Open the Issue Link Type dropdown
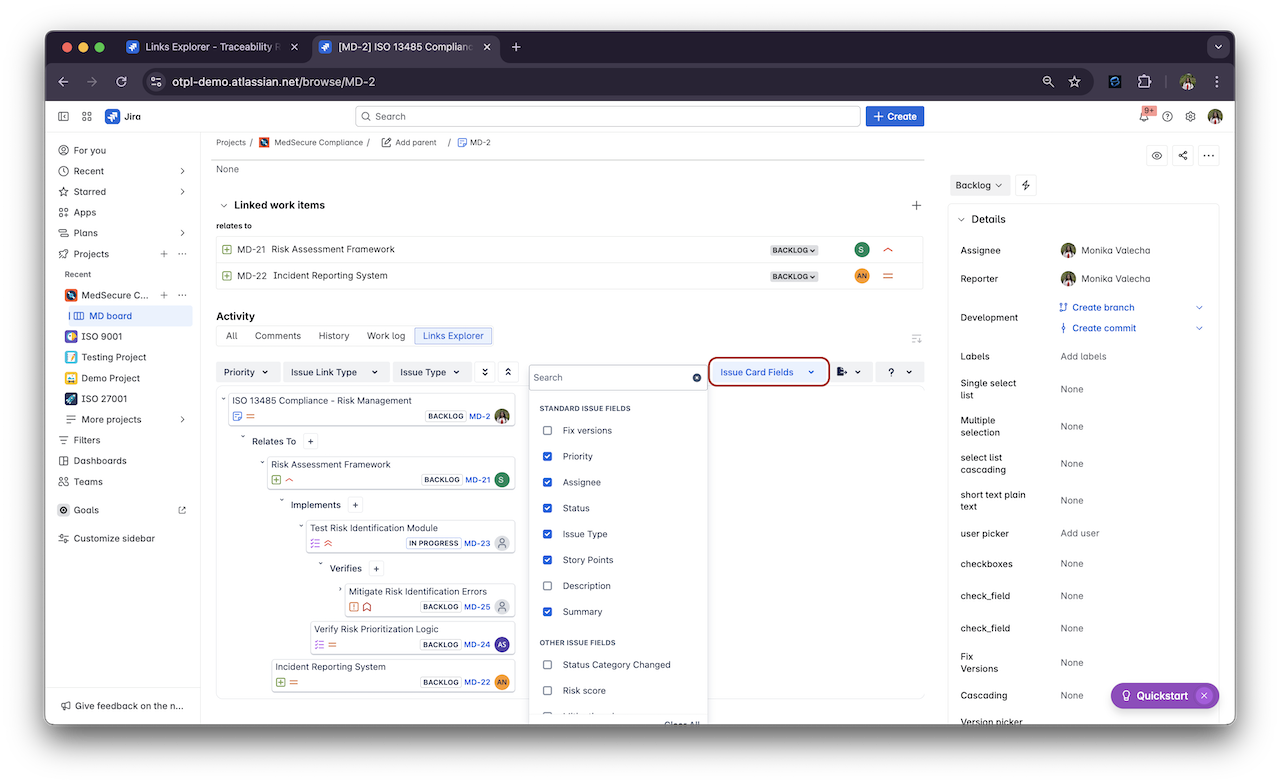Viewport: 1280px width, 784px height. pos(333,372)
